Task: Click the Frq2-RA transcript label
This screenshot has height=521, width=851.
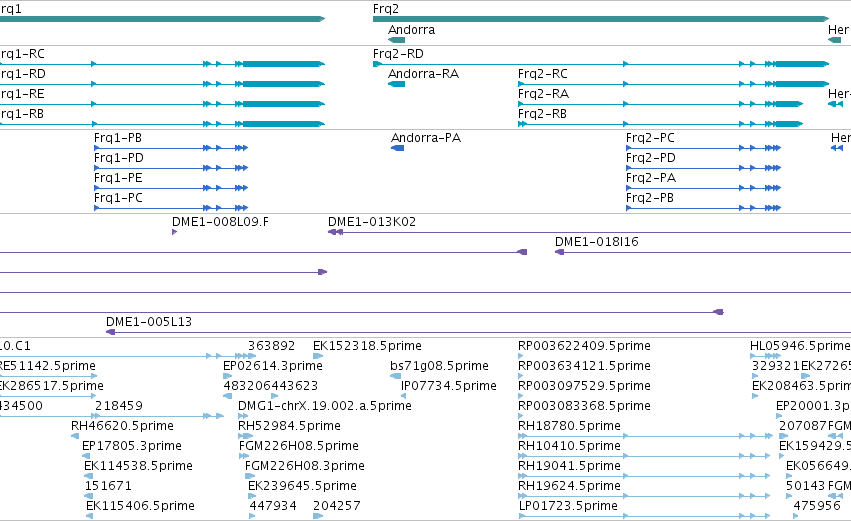Action: coord(543,94)
